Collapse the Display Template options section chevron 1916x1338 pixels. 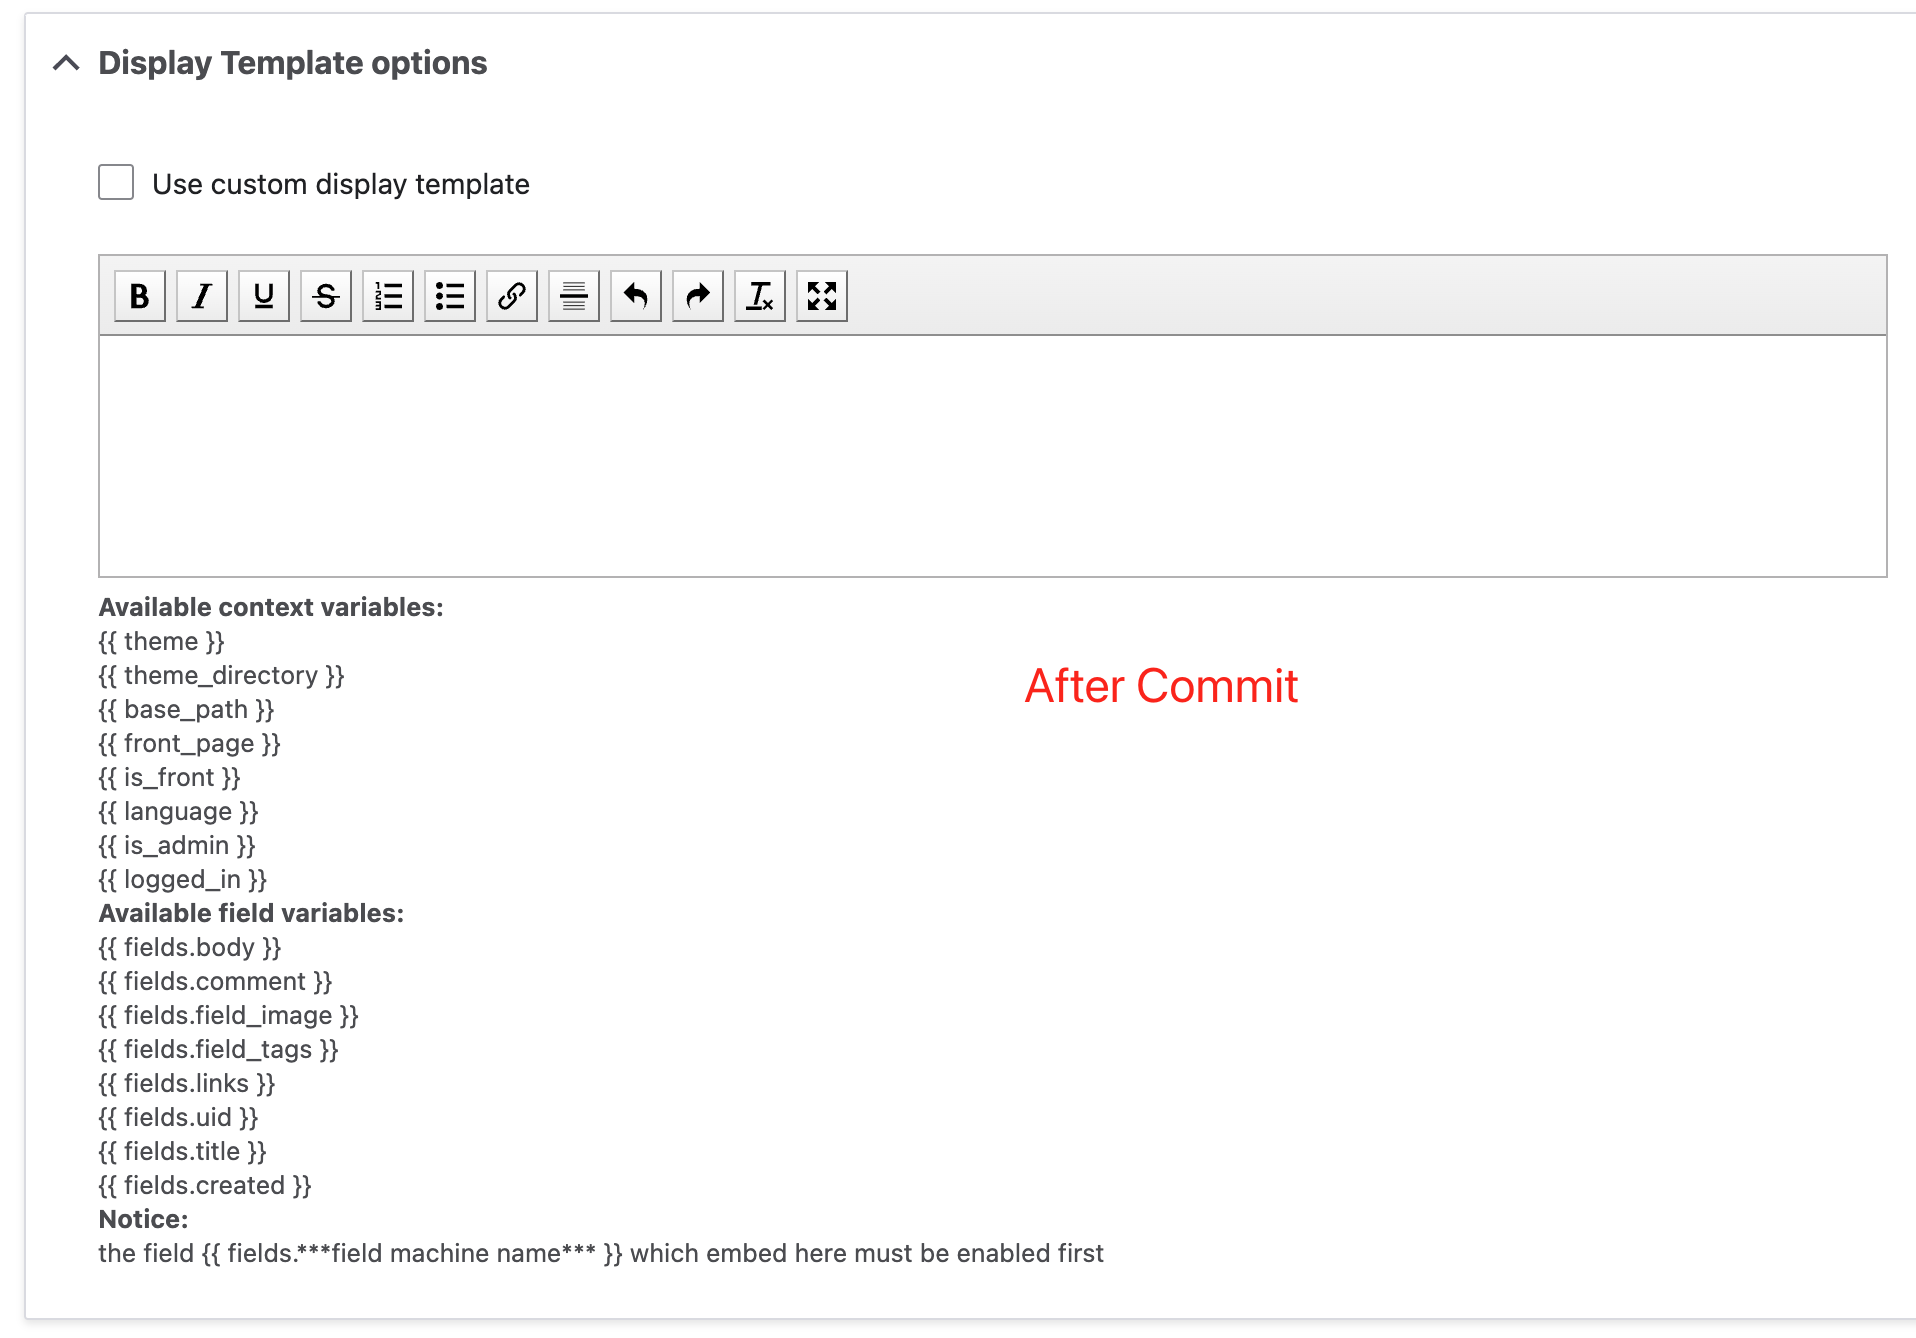point(66,62)
